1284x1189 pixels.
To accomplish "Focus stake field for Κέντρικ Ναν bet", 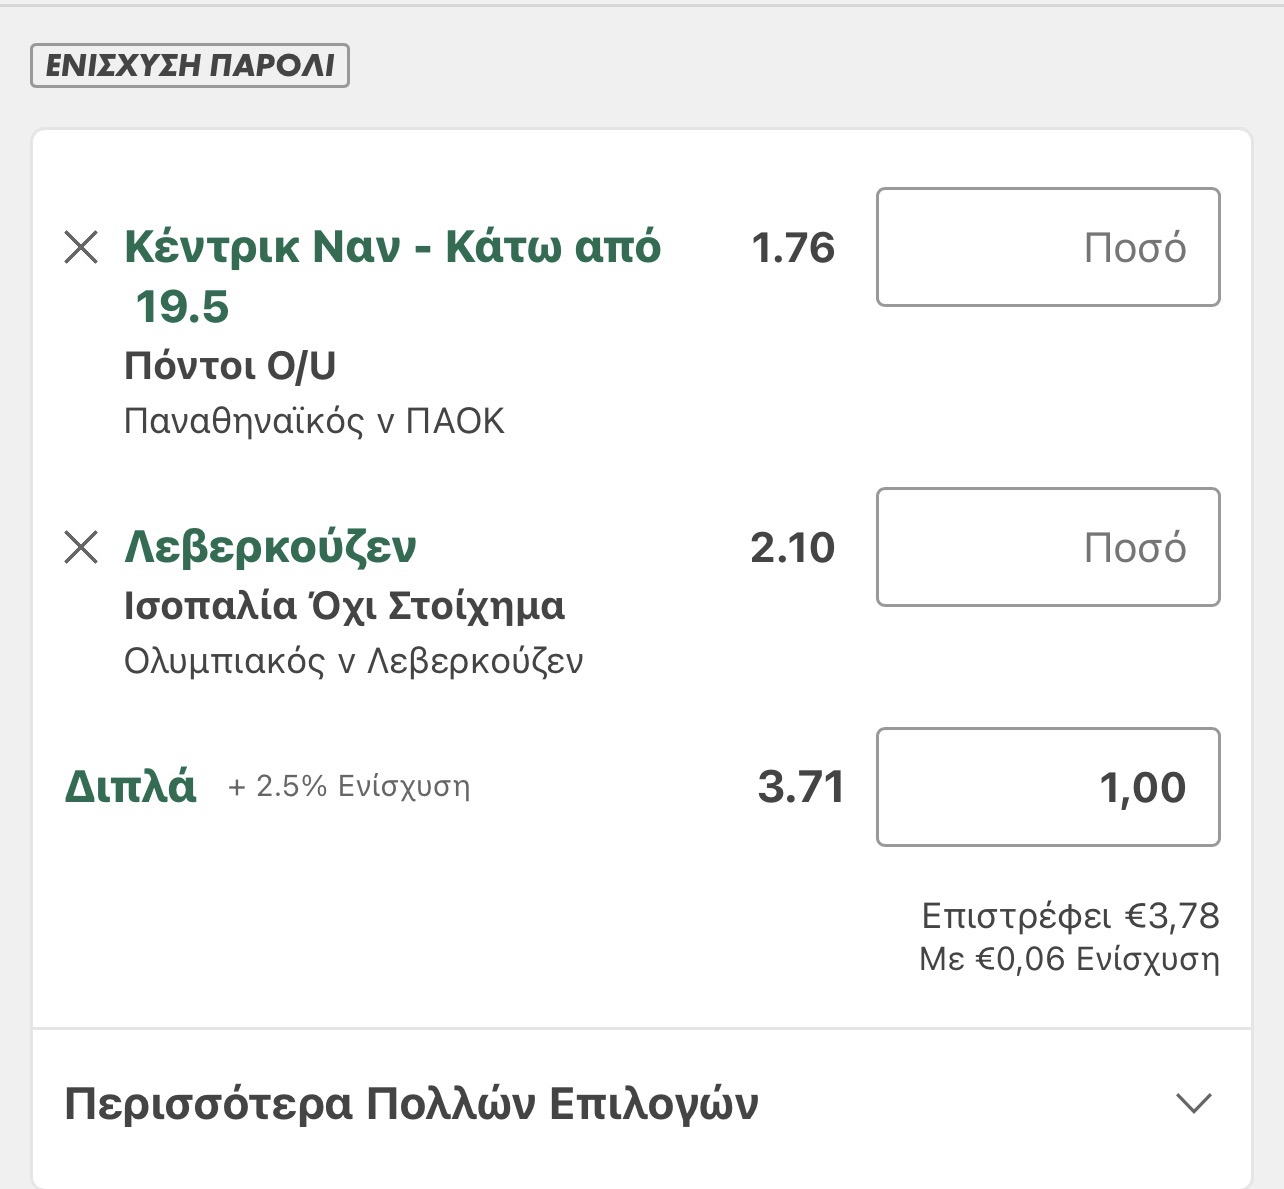I will pos(1047,247).
